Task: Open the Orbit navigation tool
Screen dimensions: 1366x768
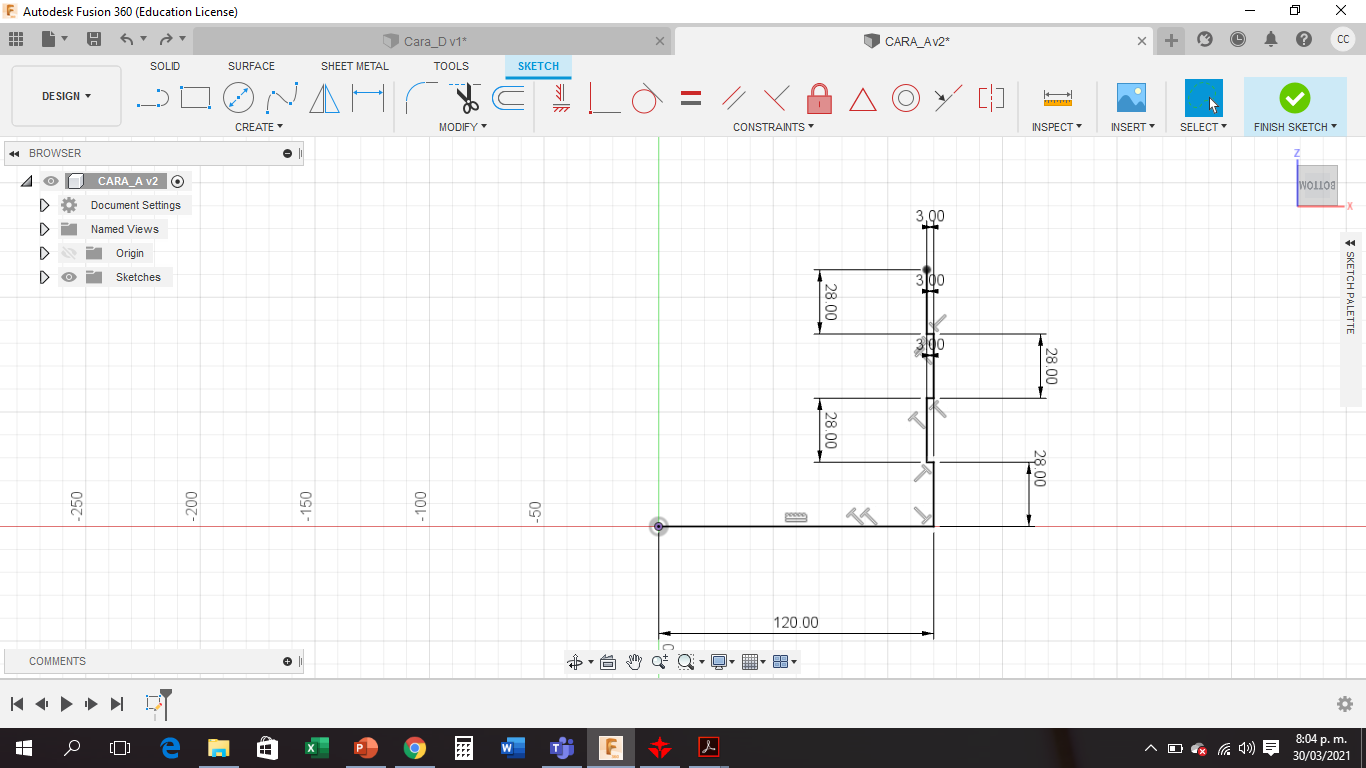Action: point(575,662)
